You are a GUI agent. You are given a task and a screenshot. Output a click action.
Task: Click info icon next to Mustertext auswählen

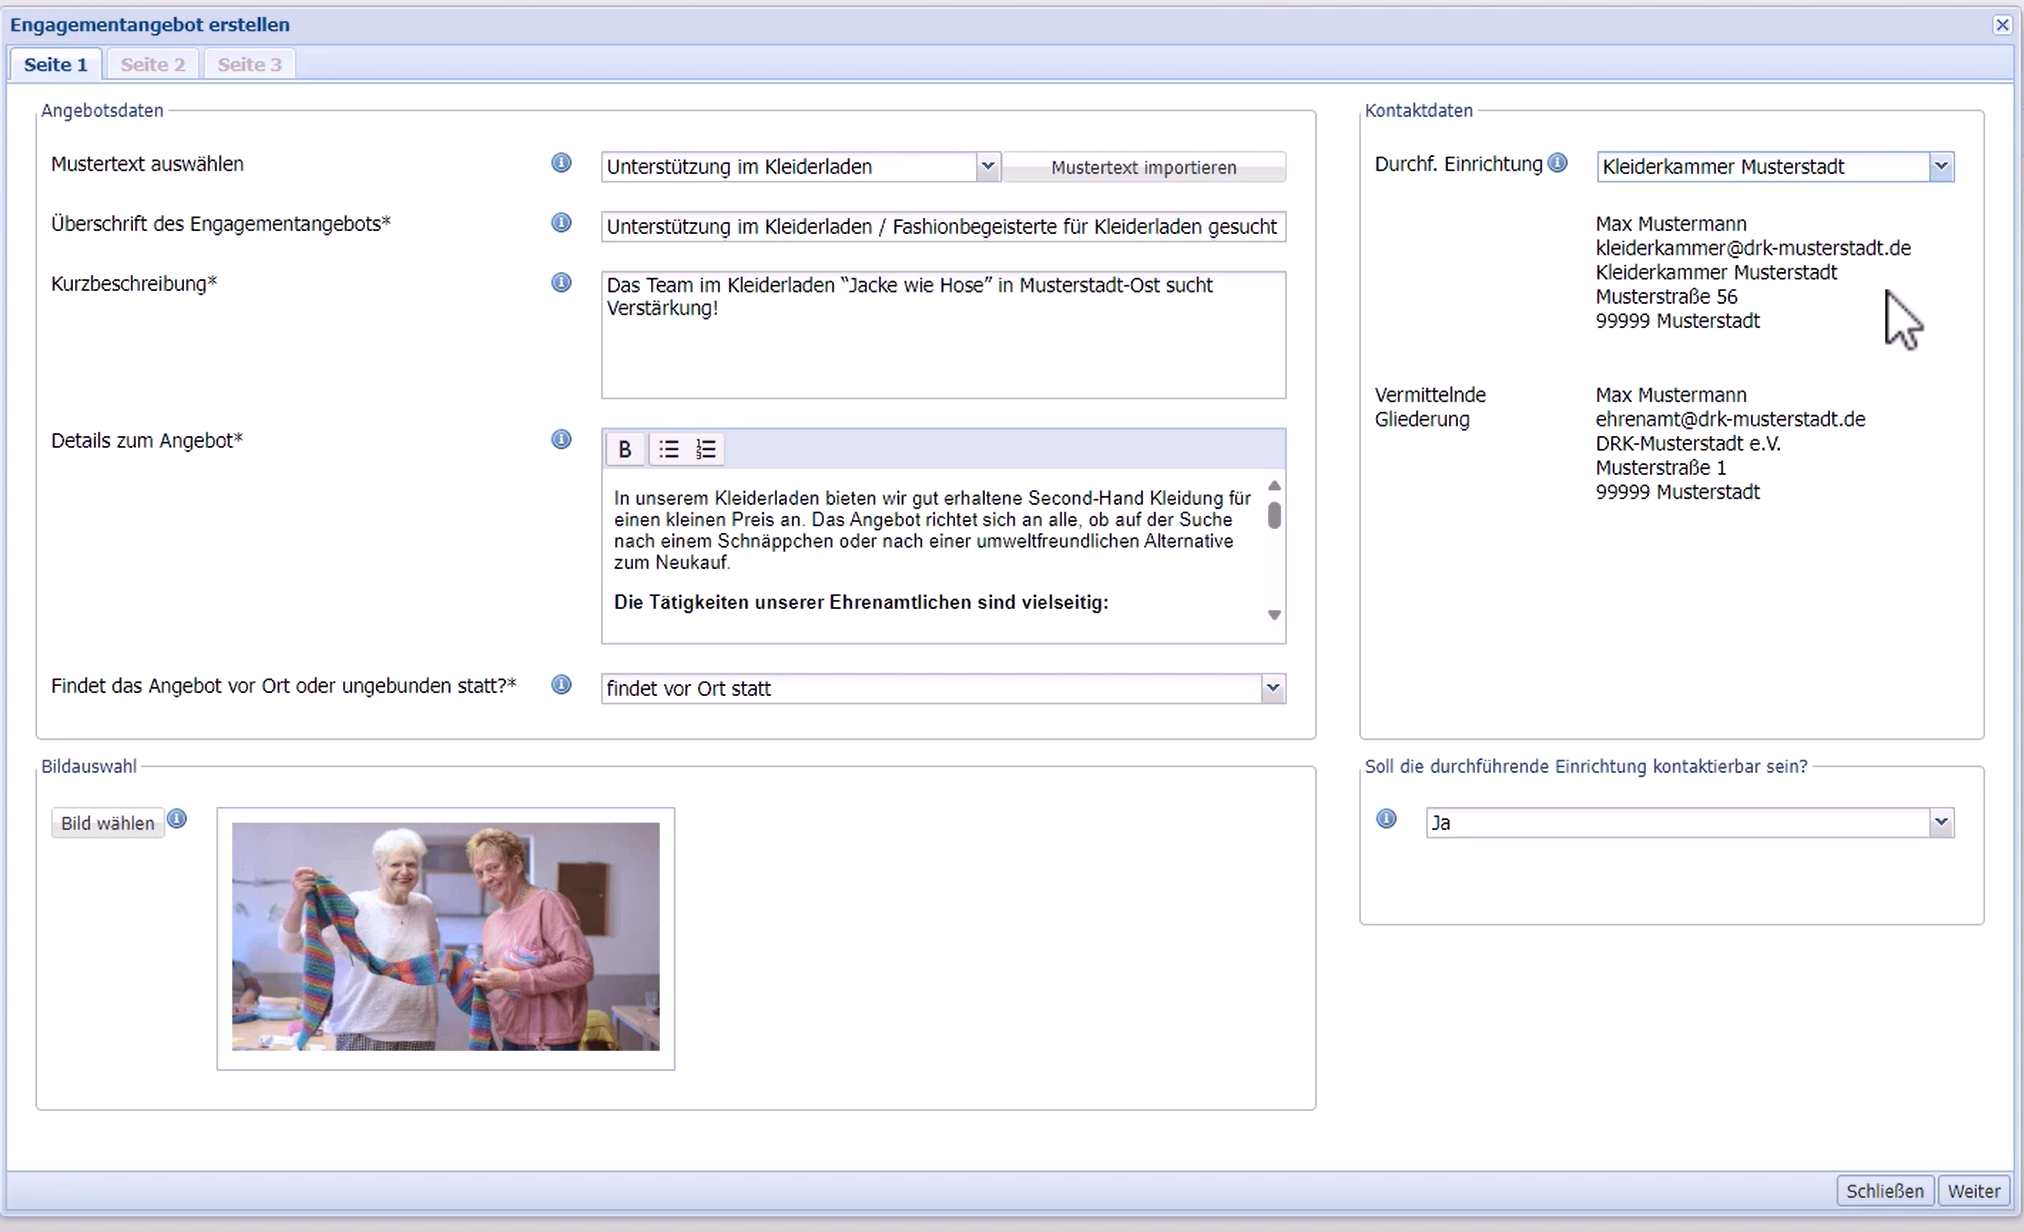click(x=561, y=163)
